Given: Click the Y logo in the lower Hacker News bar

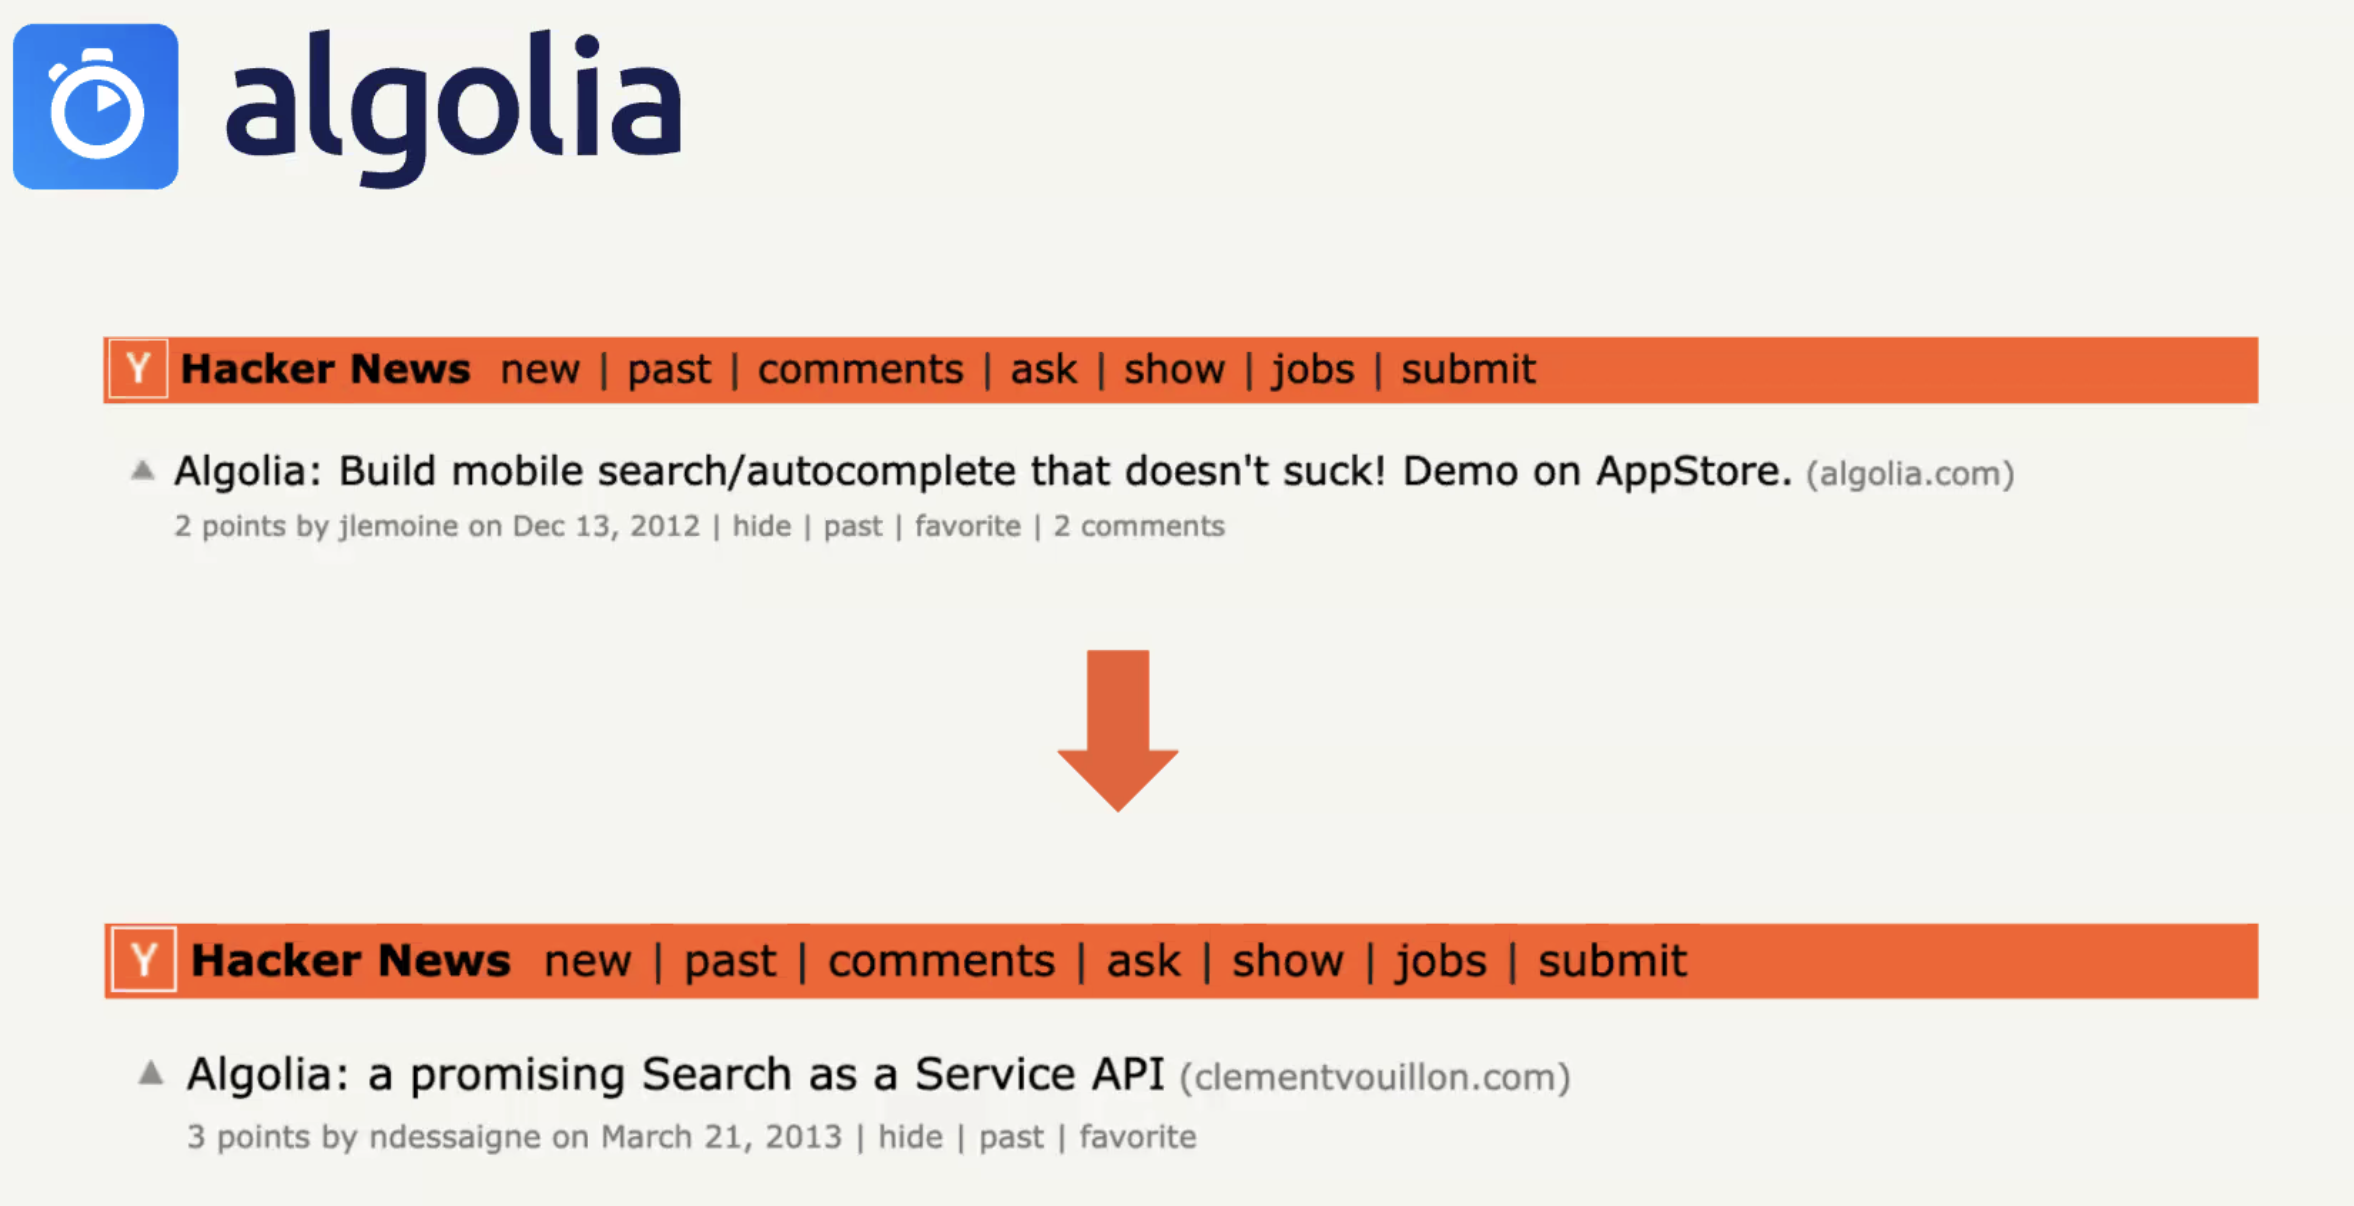Looking at the screenshot, I should (x=144, y=960).
